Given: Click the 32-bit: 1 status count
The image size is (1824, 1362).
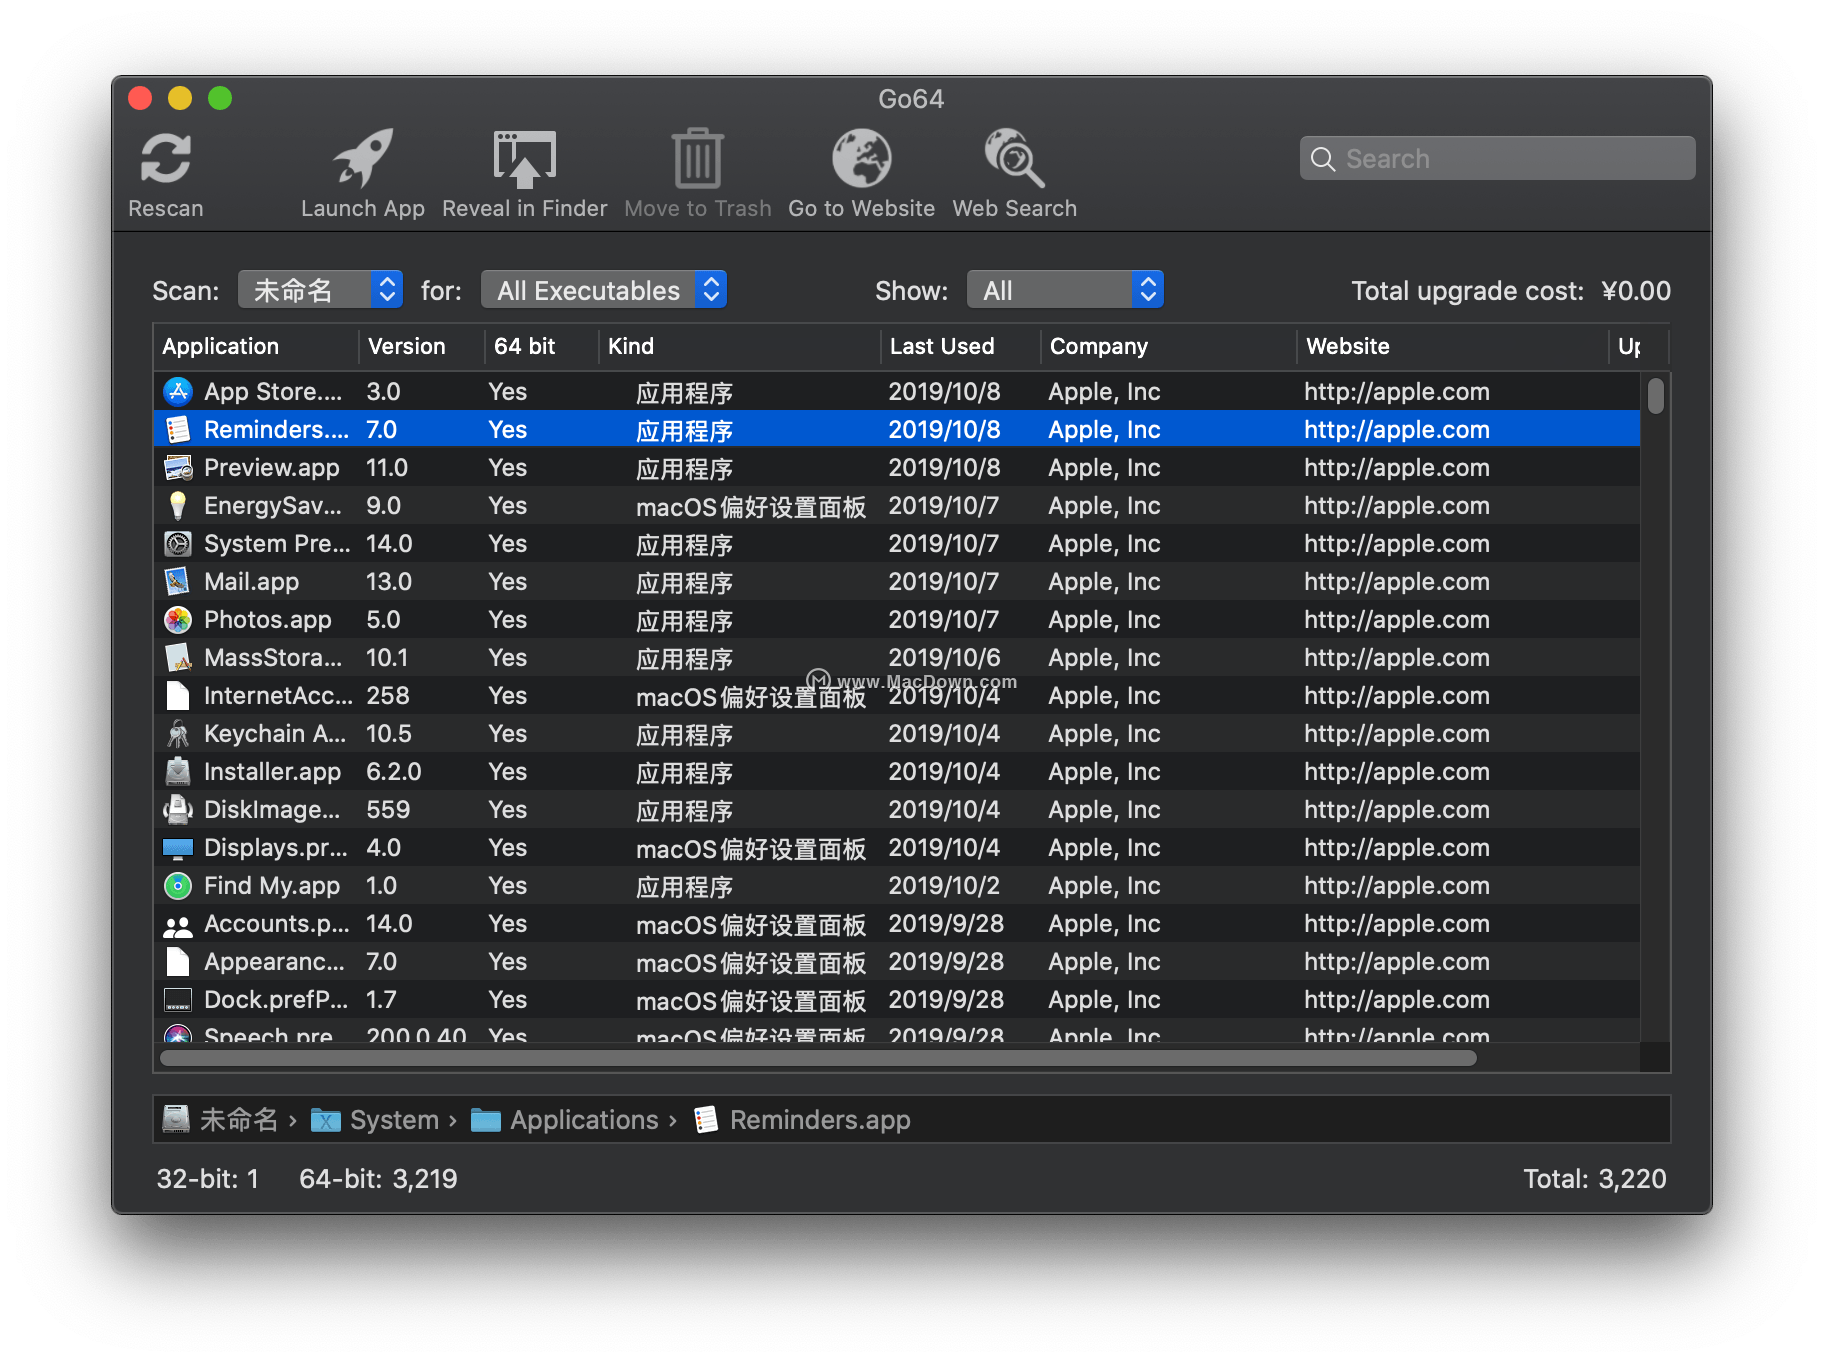Looking at the screenshot, I should click(207, 1179).
